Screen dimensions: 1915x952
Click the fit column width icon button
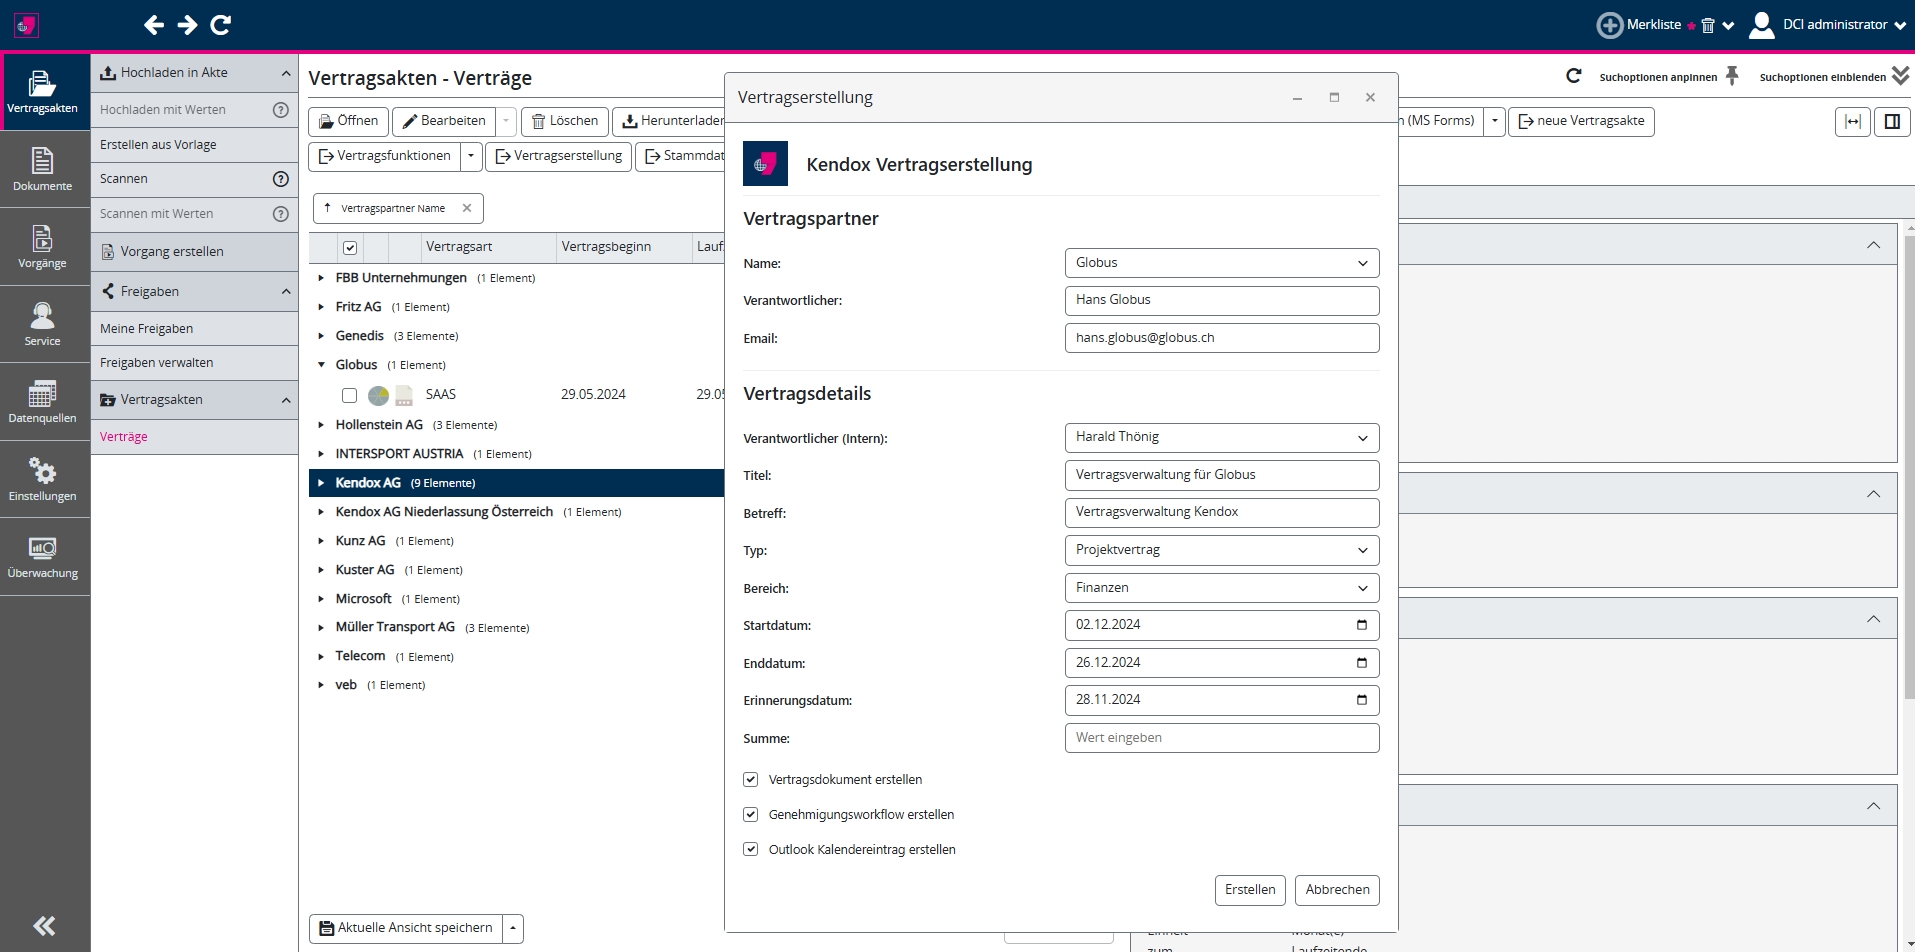(1853, 122)
